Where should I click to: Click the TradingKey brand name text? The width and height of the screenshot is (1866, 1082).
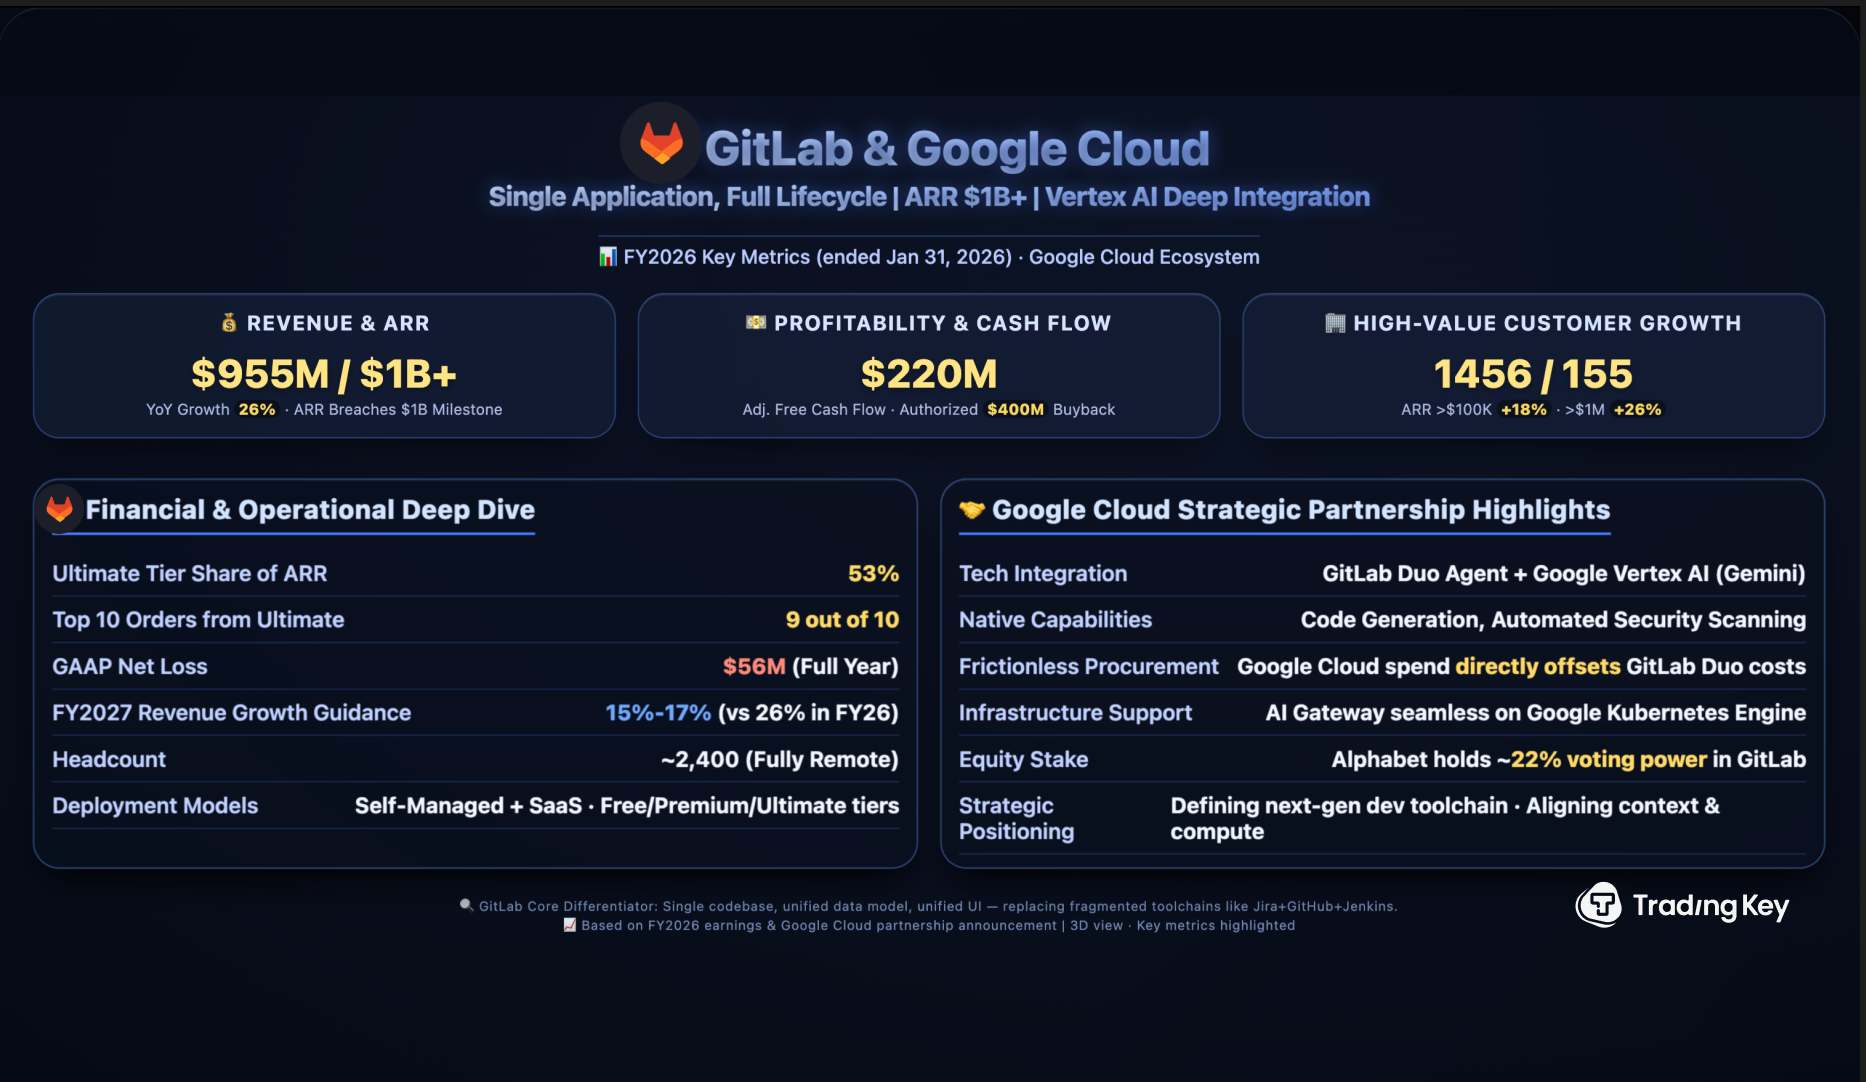[1710, 906]
